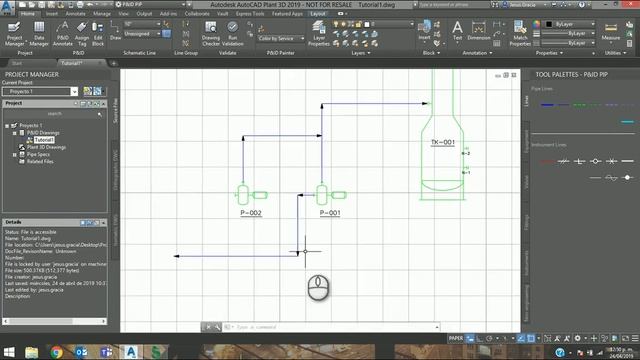Open the AutoCAD application menu button
Screen dimensions: 640x360
(x=7, y=7)
